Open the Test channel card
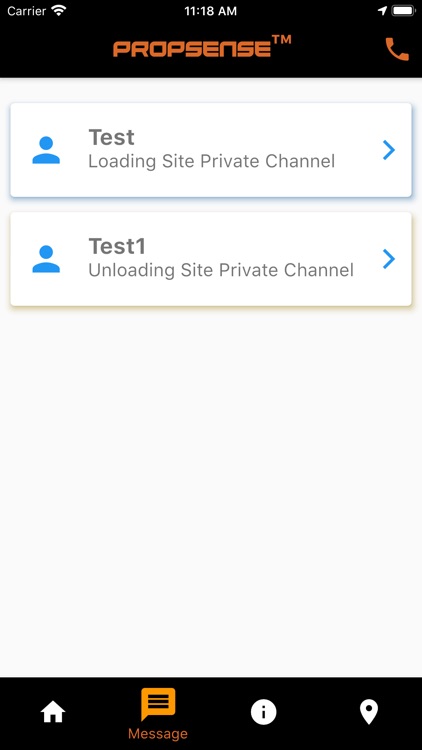The height and width of the screenshot is (750, 422). [x=211, y=150]
